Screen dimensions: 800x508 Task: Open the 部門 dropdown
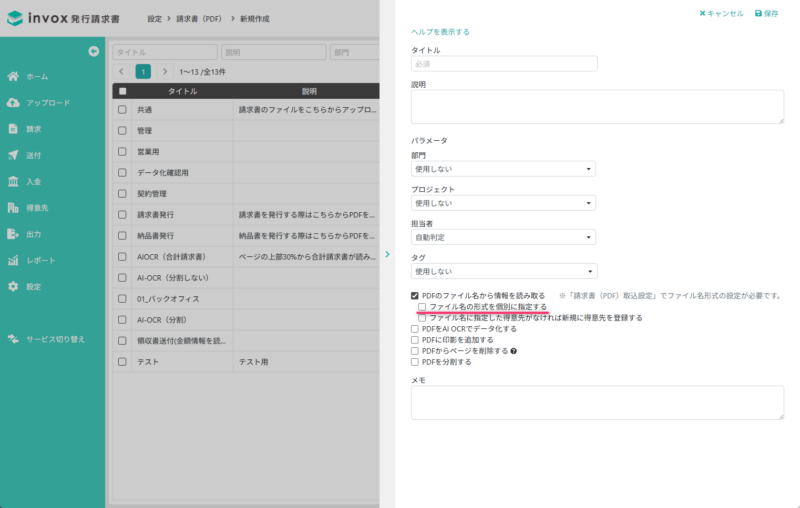[x=503, y=169]
